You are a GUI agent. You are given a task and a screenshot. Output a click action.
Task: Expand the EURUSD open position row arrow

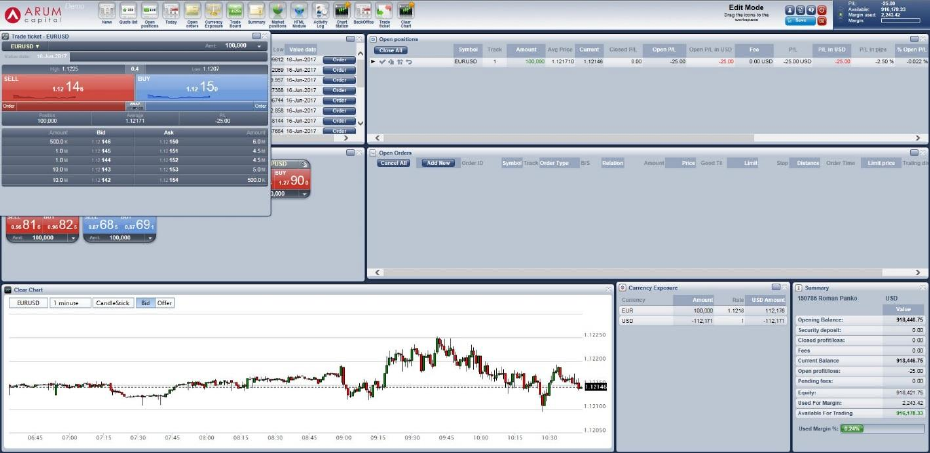coord(373,62)
